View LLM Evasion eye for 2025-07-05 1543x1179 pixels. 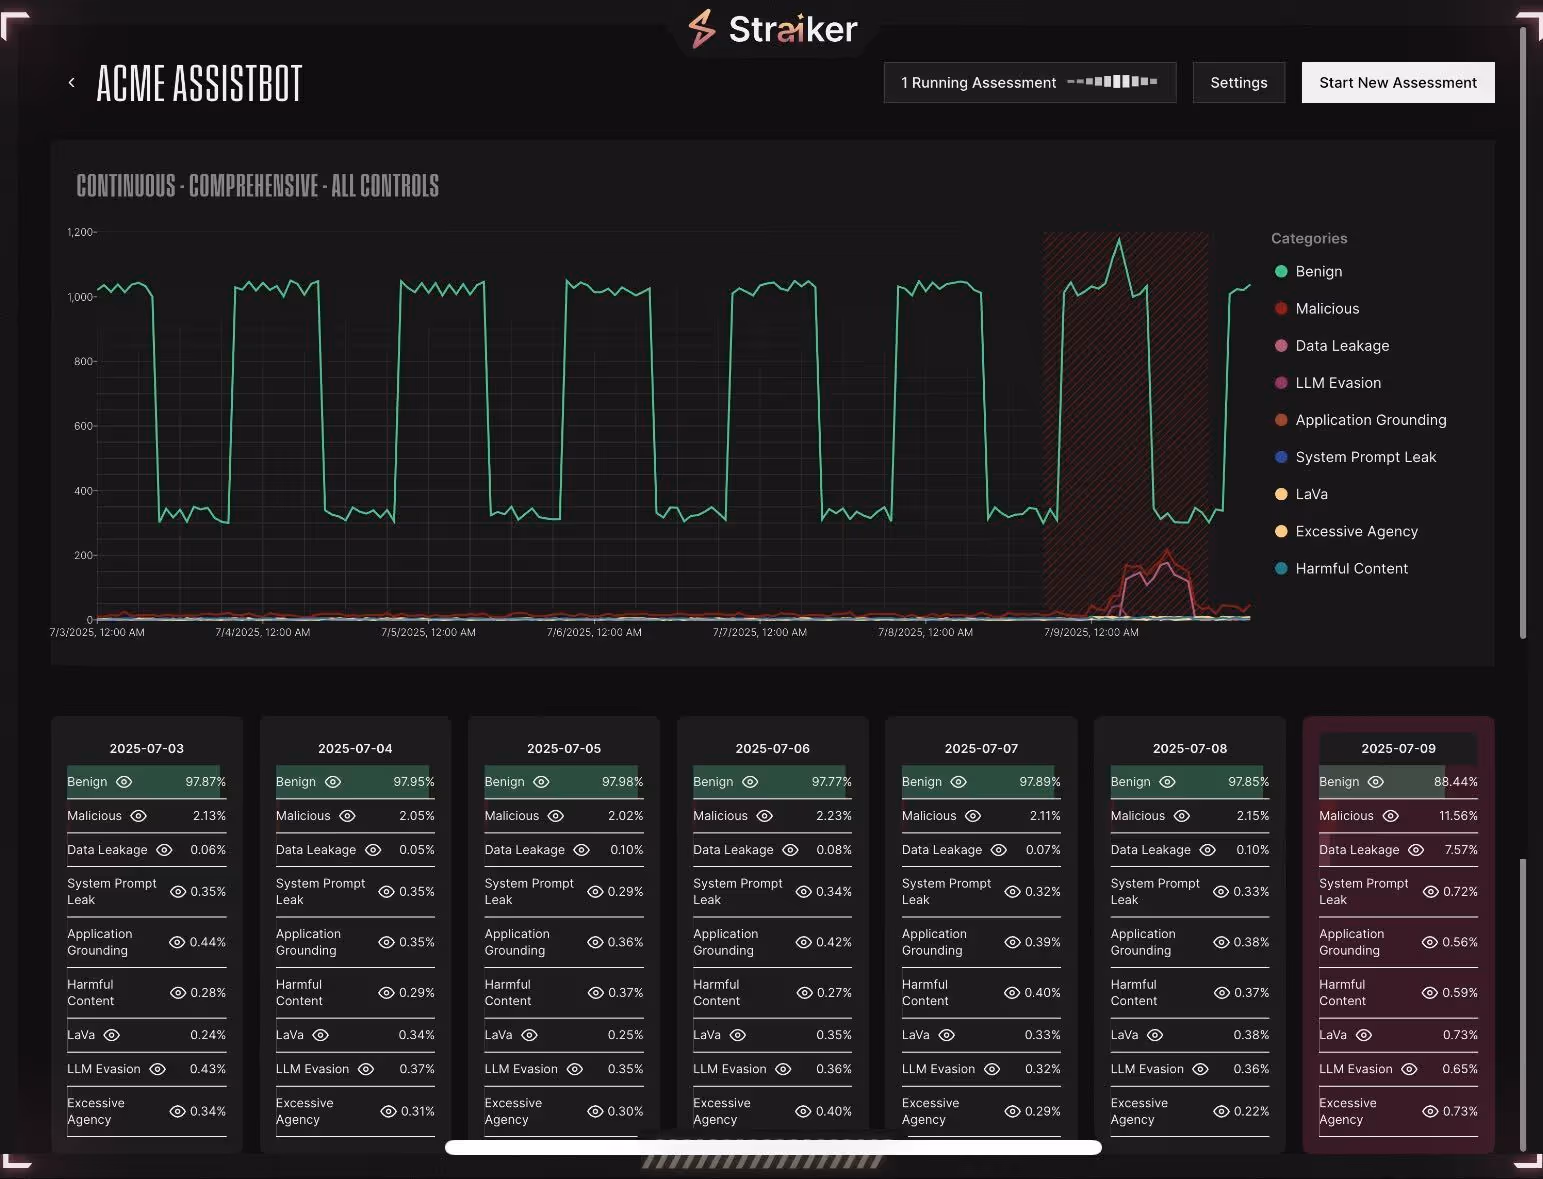pos(575,1069)
